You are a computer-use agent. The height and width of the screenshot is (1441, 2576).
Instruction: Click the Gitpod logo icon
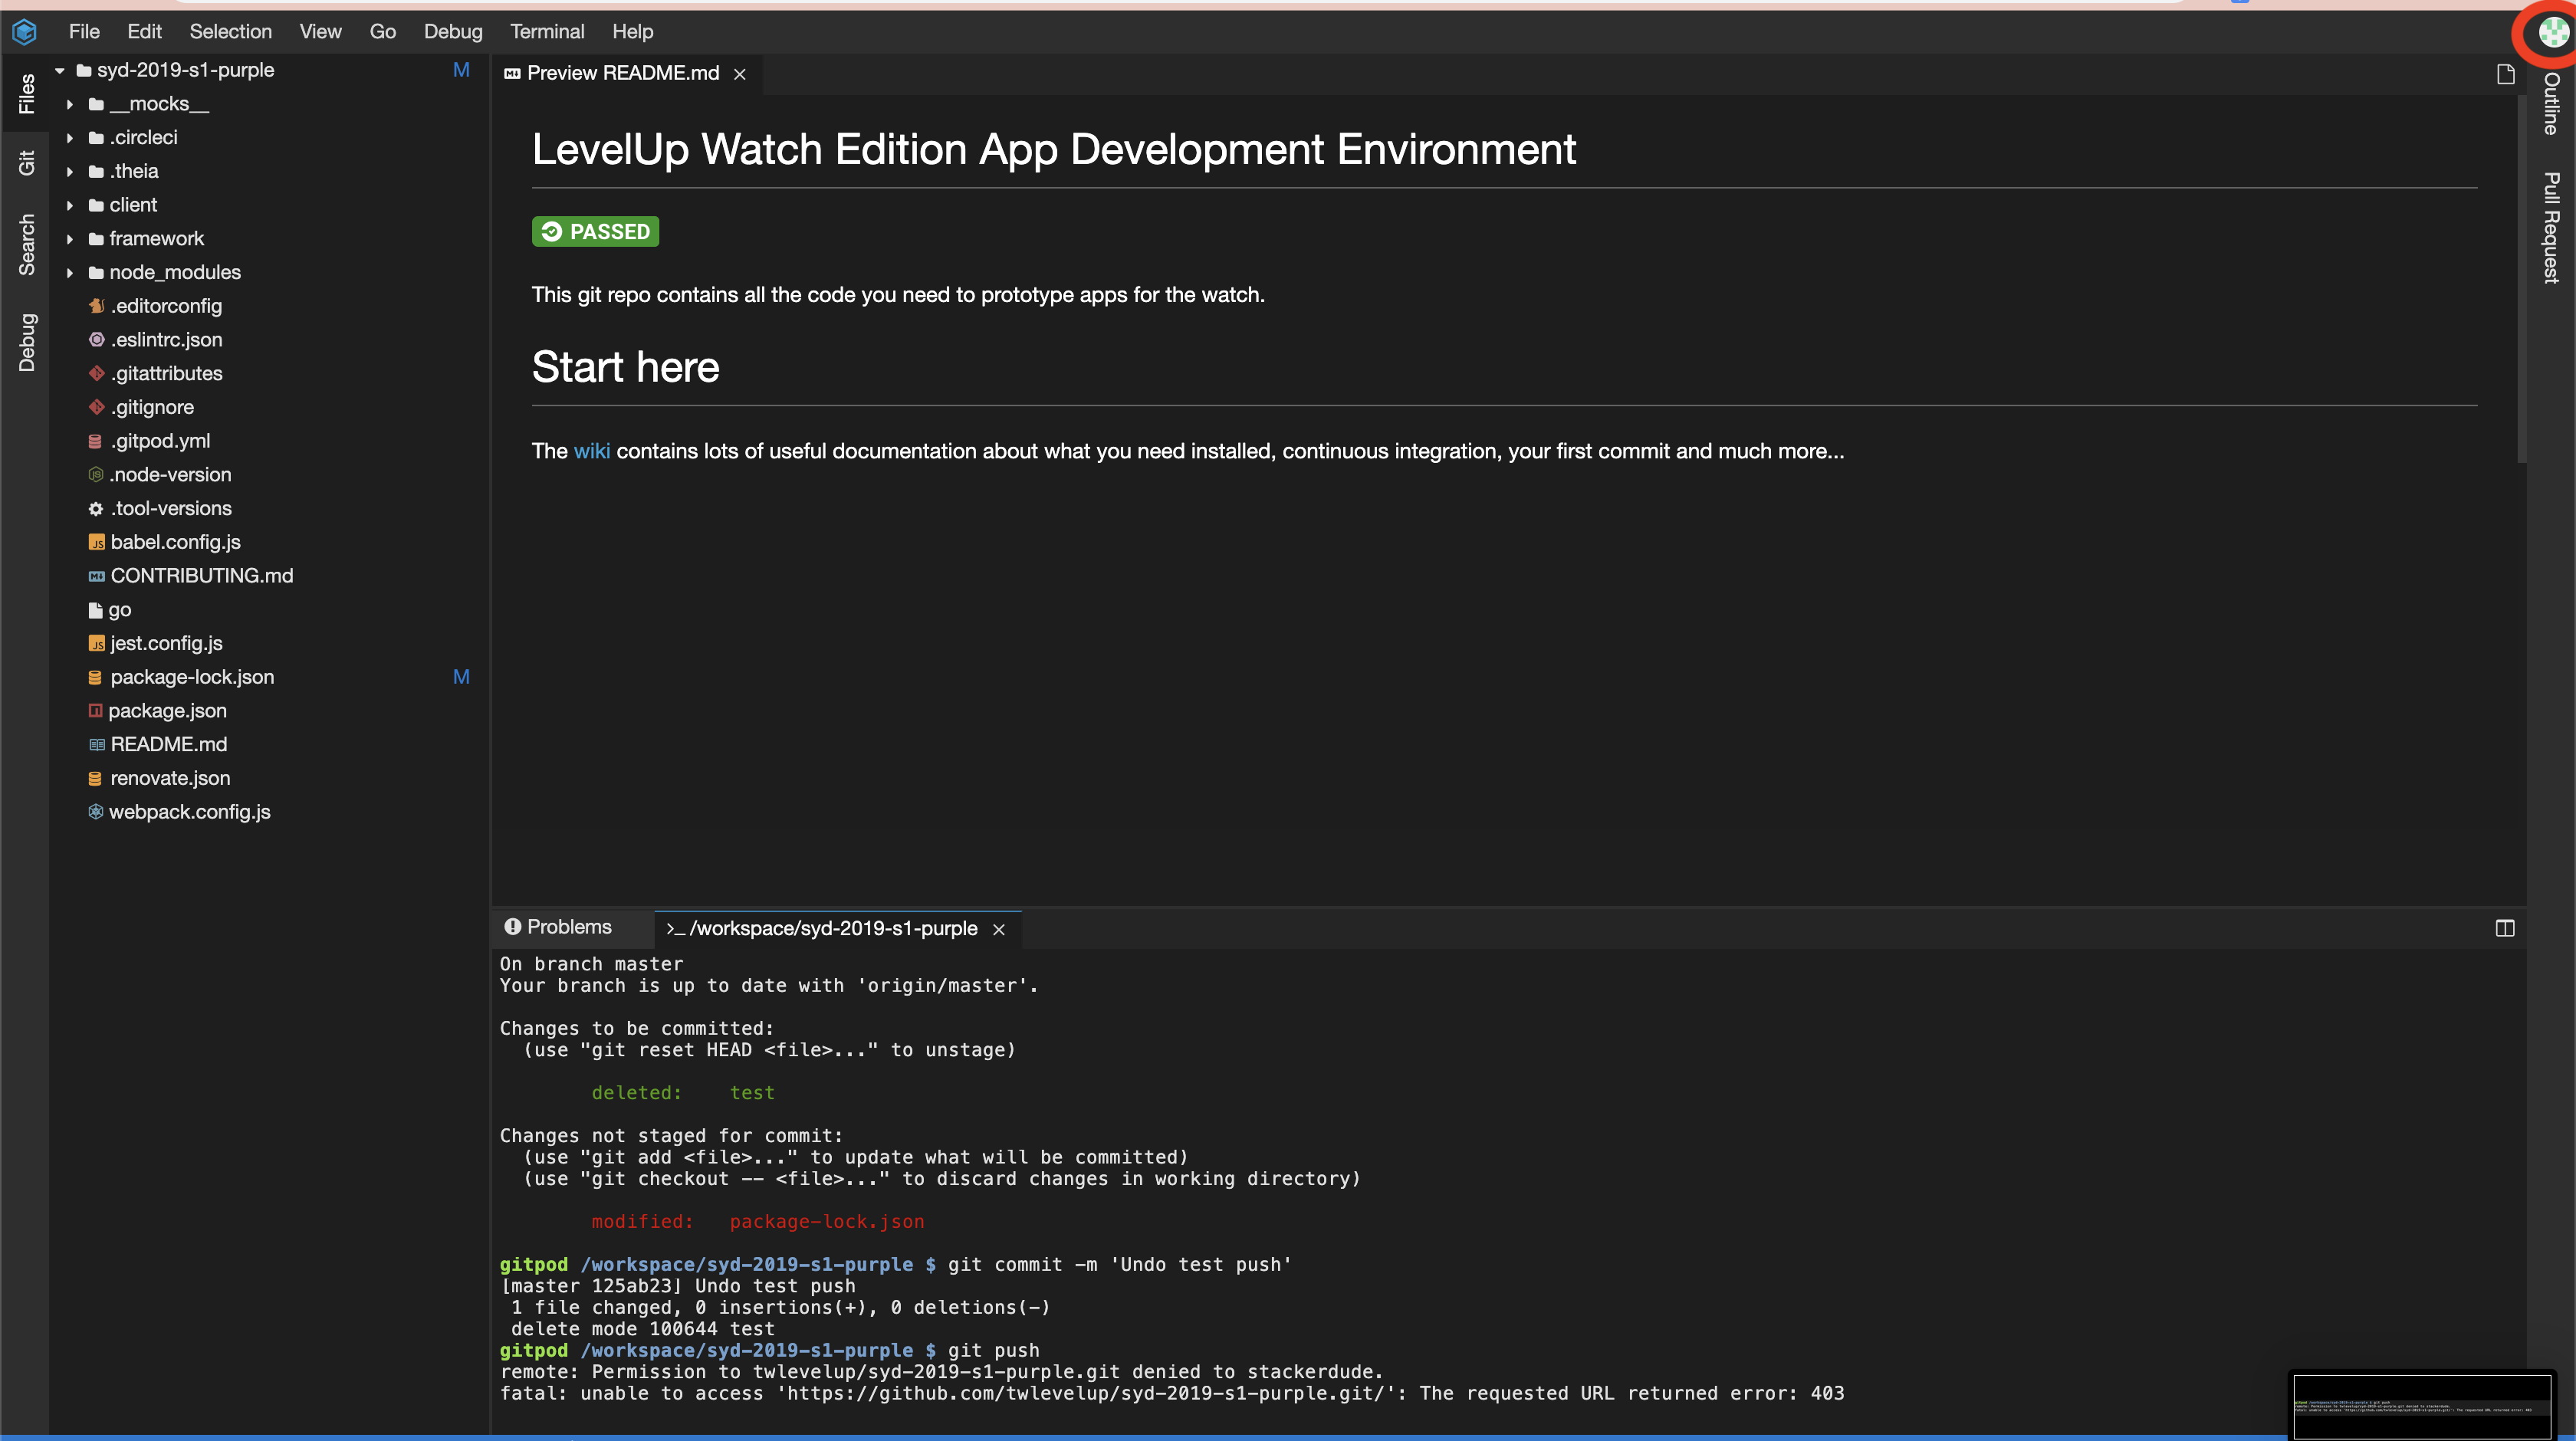coord(25,32)
